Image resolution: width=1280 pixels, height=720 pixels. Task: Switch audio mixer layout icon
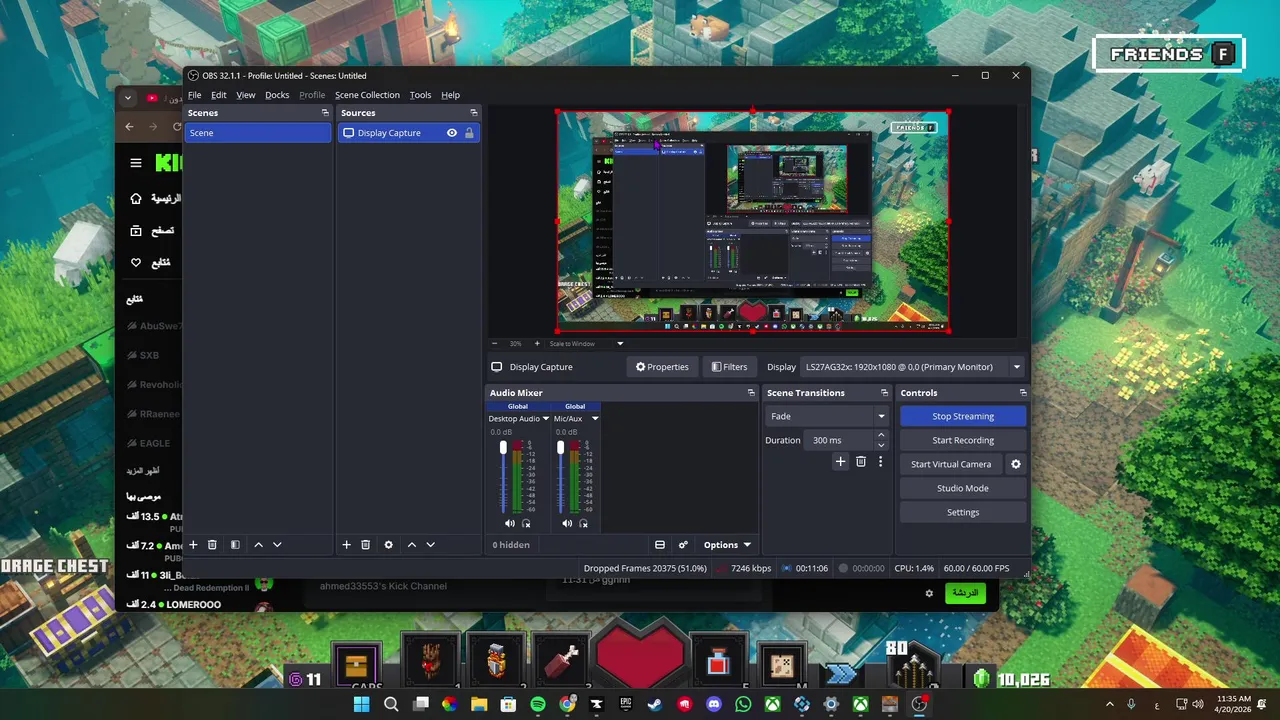[660, 545]
